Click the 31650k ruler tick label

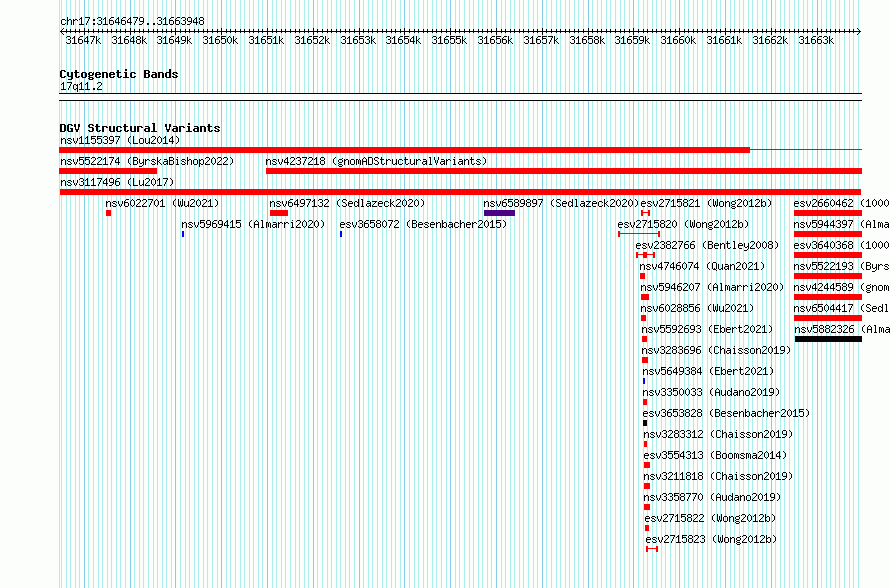point(220,40)
